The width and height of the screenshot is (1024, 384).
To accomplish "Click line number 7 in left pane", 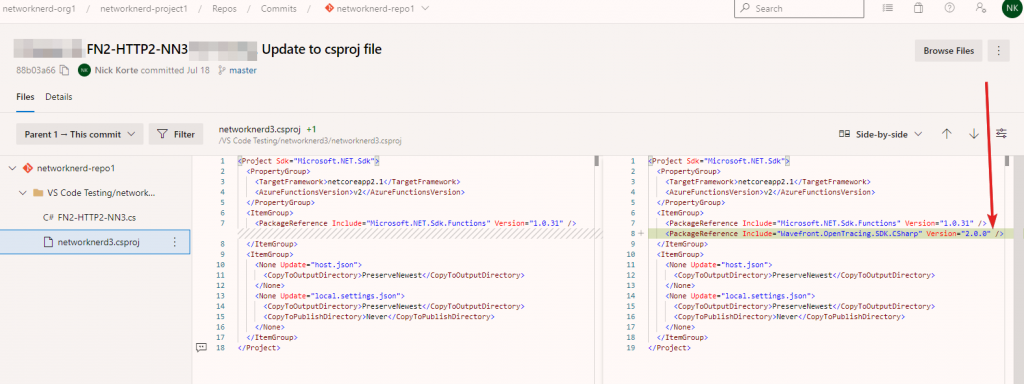I will tap(222, 223).
